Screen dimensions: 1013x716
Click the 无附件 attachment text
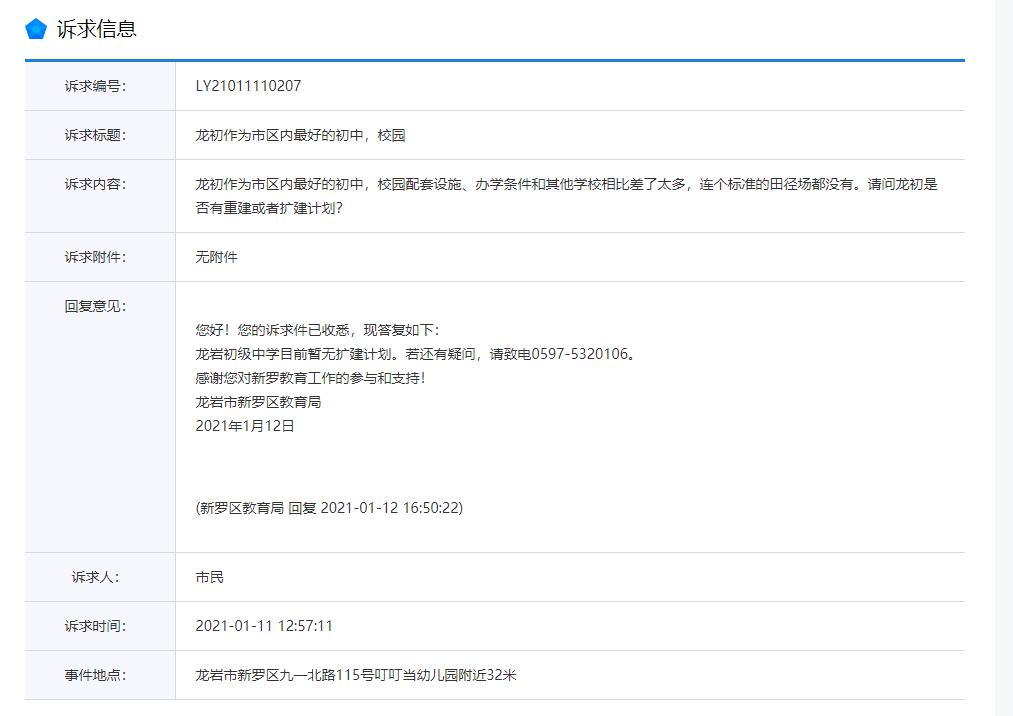(x=215, y=256)
